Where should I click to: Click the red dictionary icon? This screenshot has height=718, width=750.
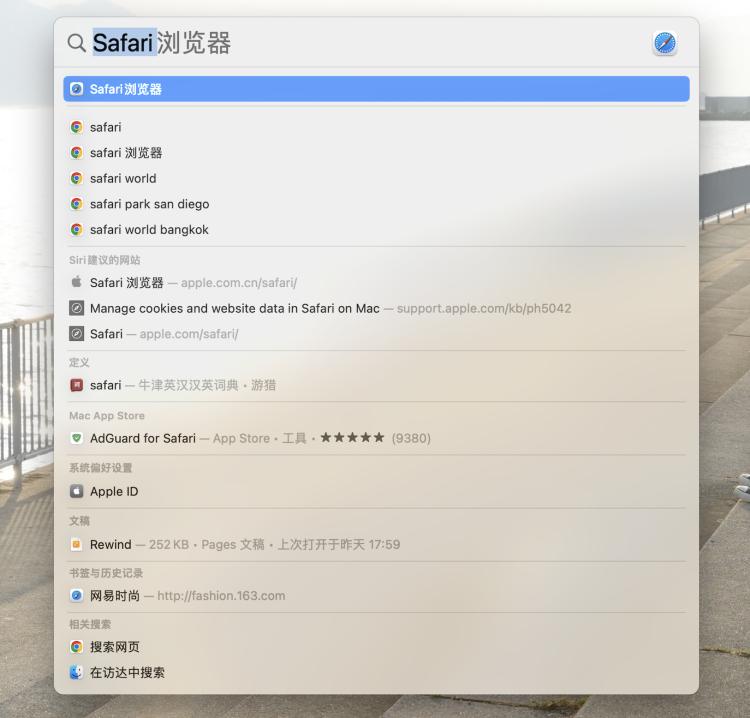click(77, 385)
